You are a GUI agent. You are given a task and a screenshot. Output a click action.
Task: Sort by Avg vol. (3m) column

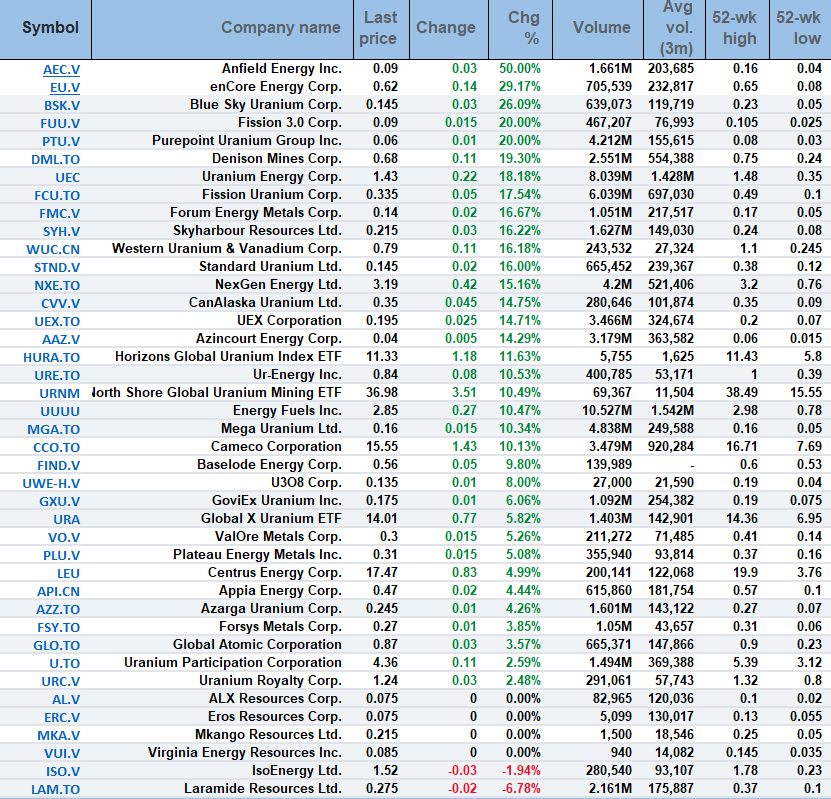(x=674, y=29)
